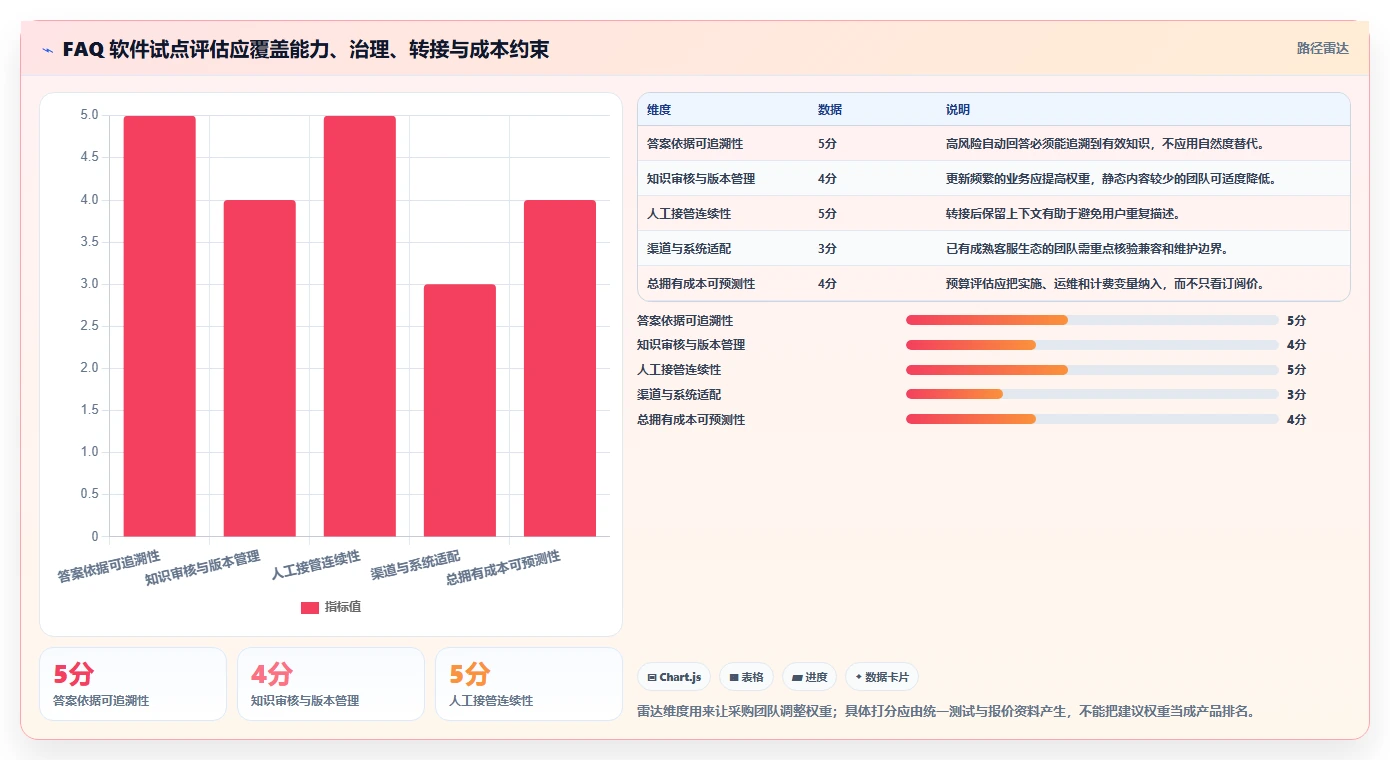Select the 知识审核与版本管理 cell in the table

pos(701,179)
